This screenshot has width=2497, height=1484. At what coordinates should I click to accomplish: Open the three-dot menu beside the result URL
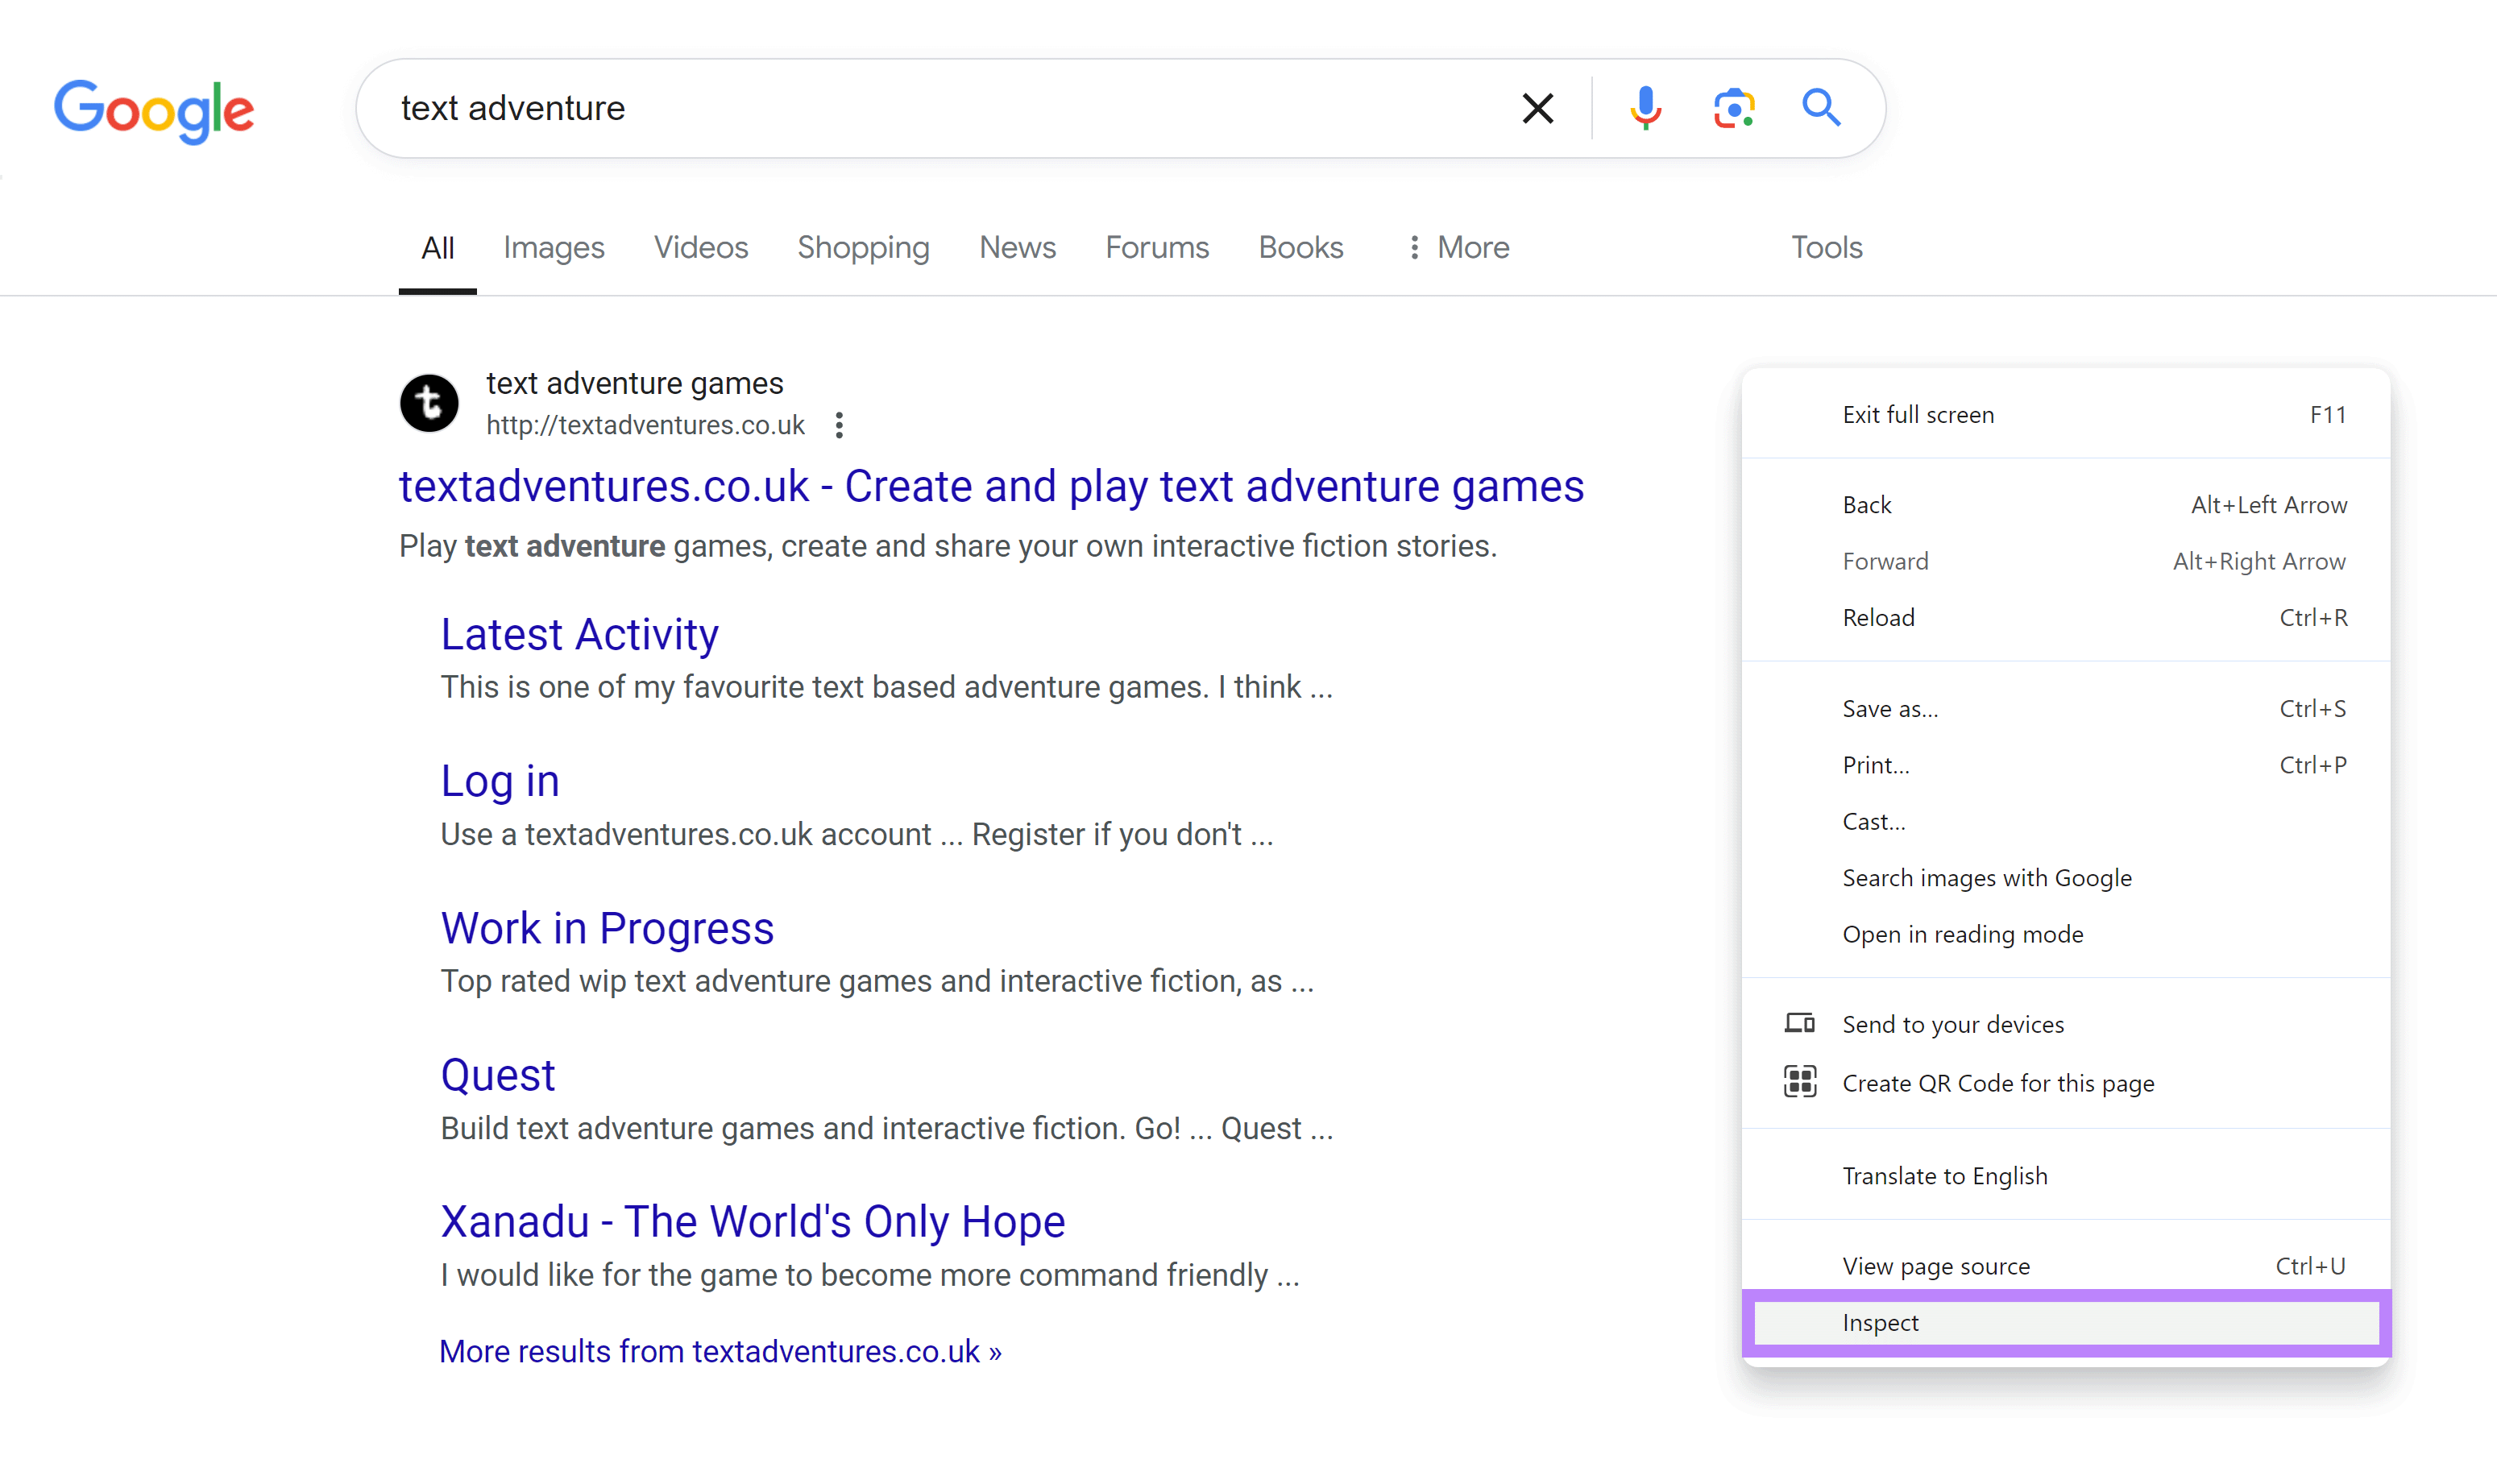[x=838, y=425]
